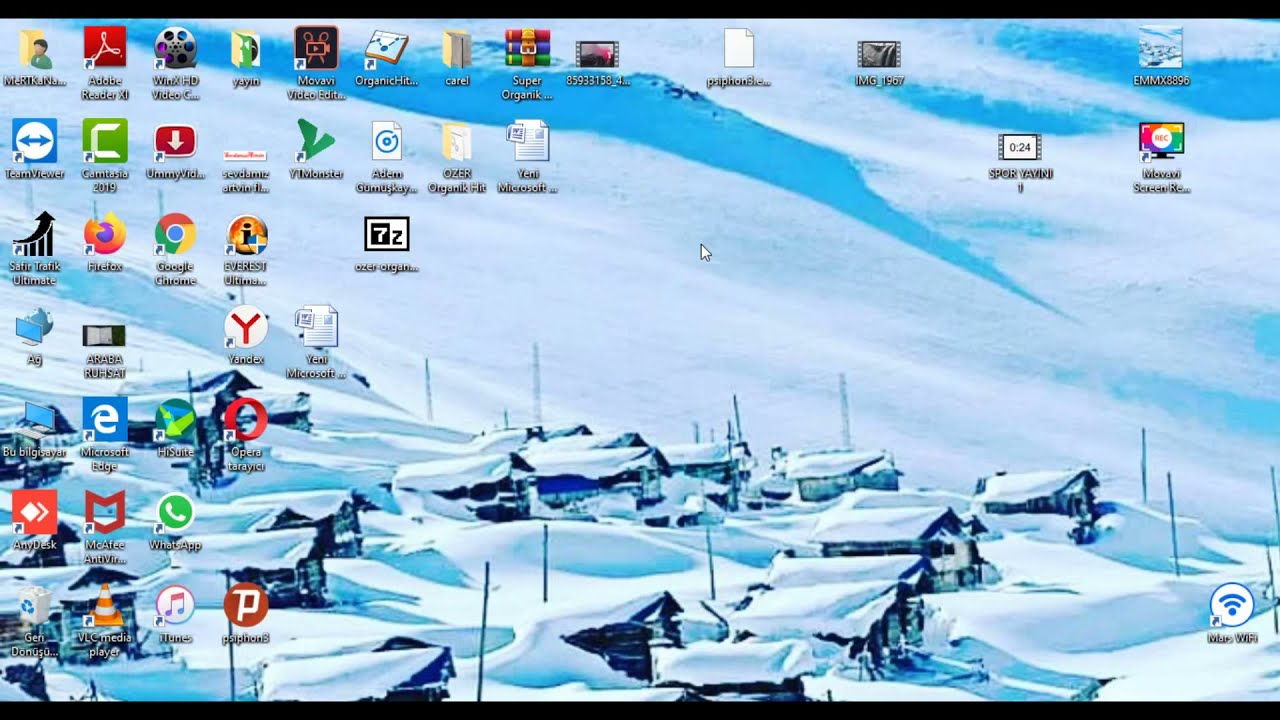Image resolution: width=1280 pixels, height=720 pixels.
Task: Launch psiphon3 shortcut with P logo
Action: click(246, 606)
